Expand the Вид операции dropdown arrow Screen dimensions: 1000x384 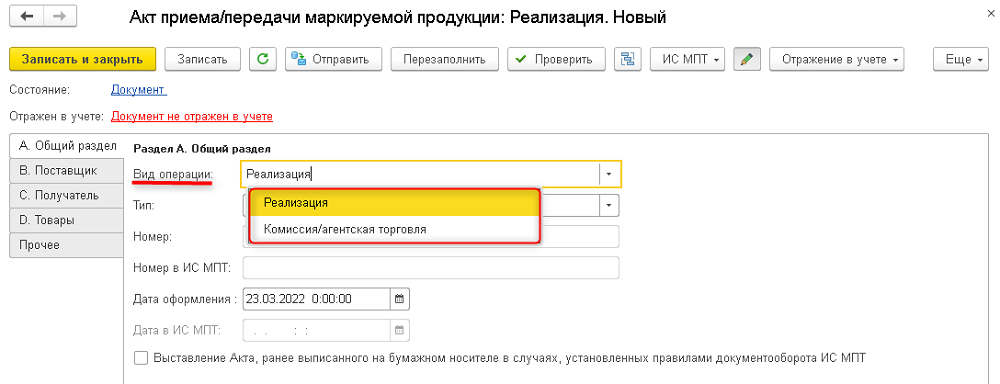tap(609, 174)
